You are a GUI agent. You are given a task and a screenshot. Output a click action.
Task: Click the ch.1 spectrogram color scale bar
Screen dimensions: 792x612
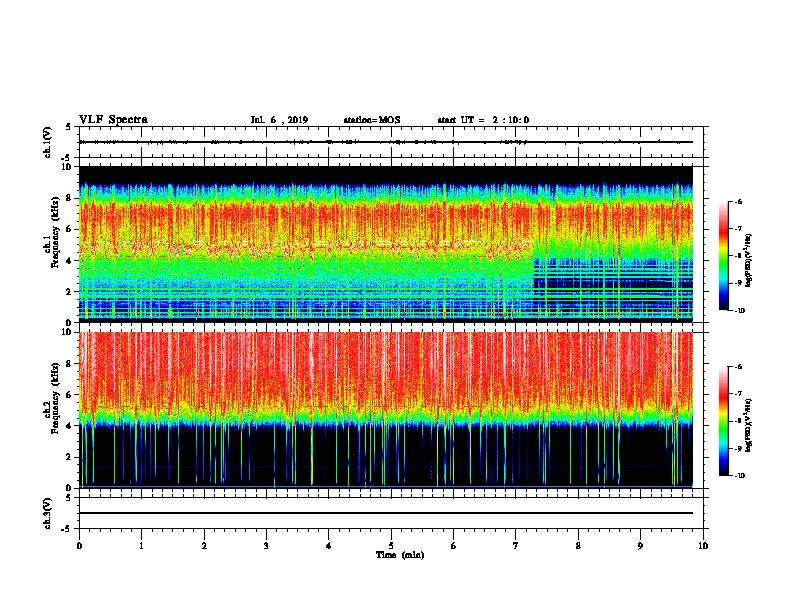tap(723, 256)
